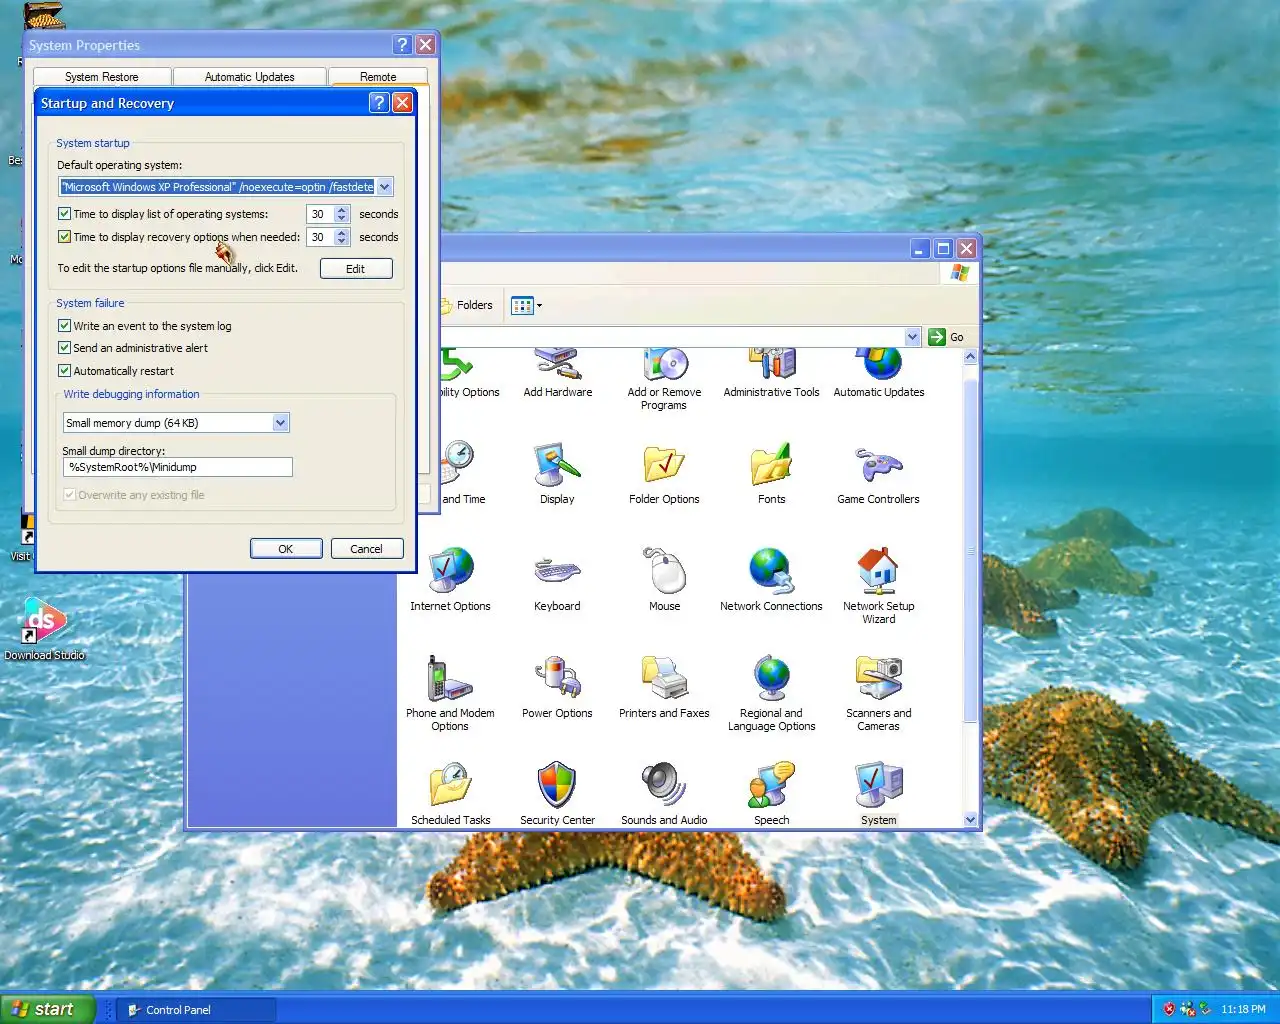1280x1024 pixels.
Task: Open Add or Remove Programs icon
Action: (x=664, y=379)
